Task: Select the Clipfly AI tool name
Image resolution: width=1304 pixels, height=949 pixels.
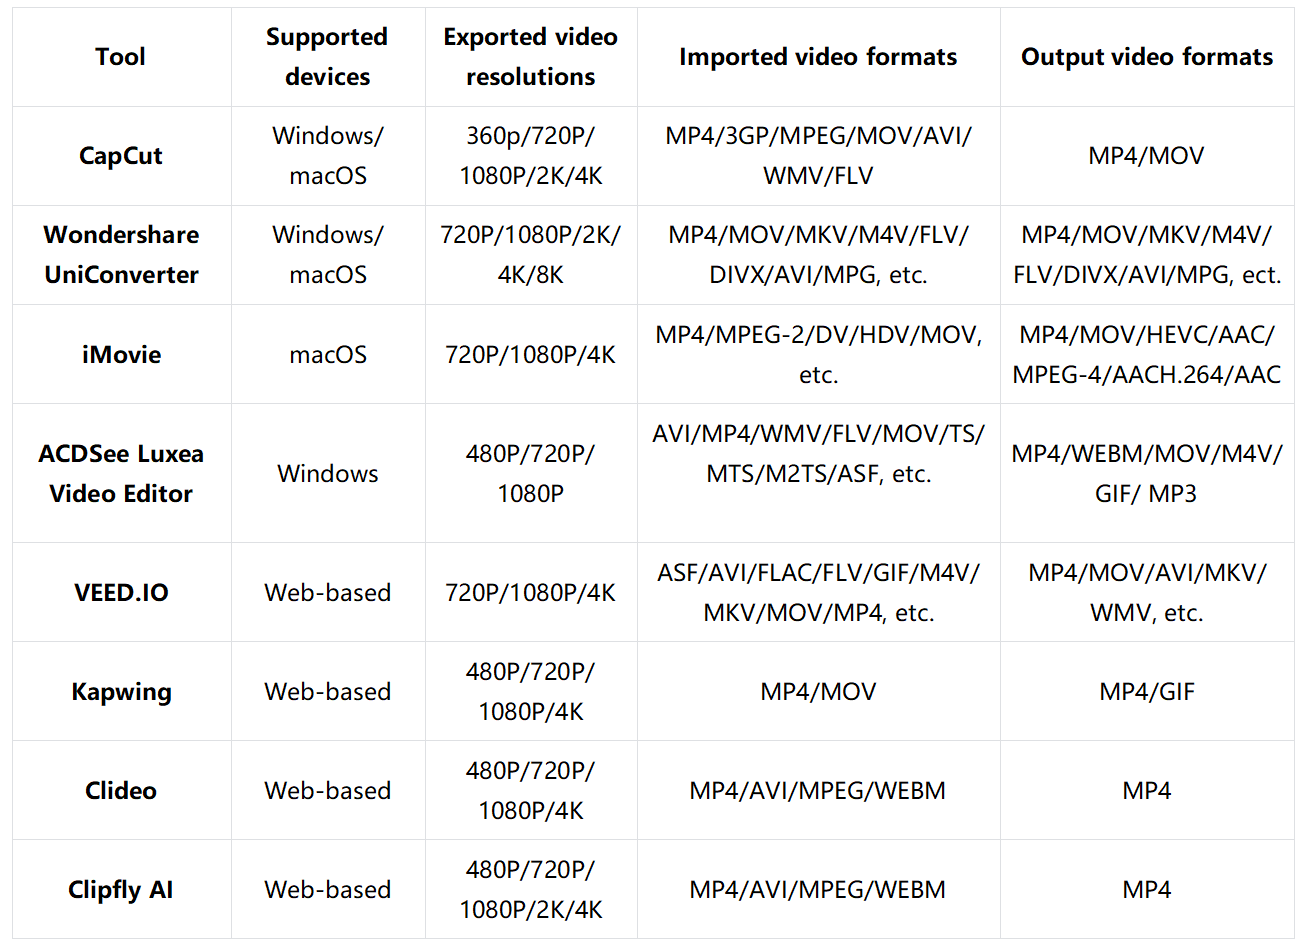Action: pos(121,890)
